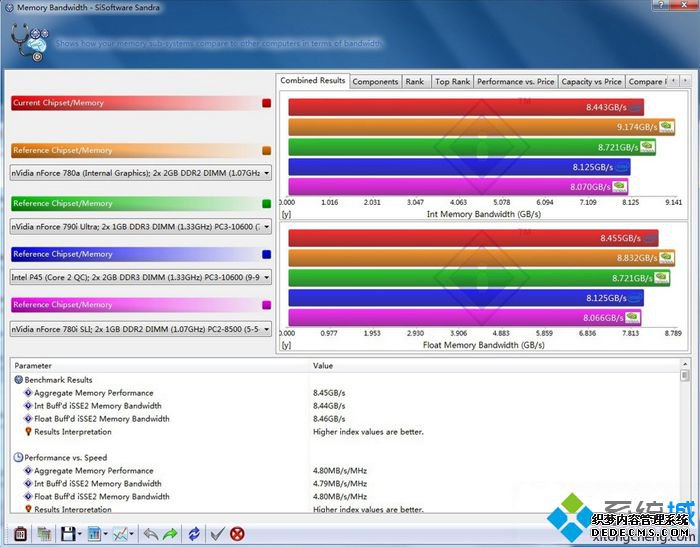
Task: Toggle the orange Reference Chipset/Memory color box
Action: point(267,150)
